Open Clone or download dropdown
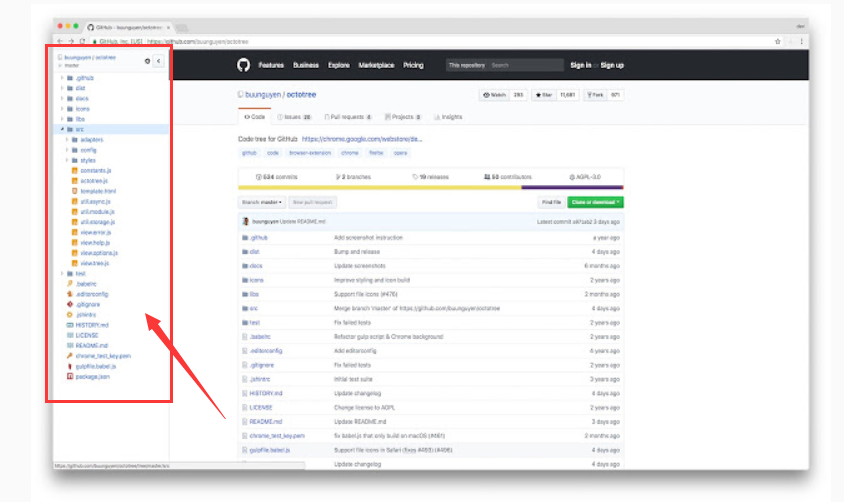This screenshot has width=844, height=502. pyautogui.click(x=595, y=202)
